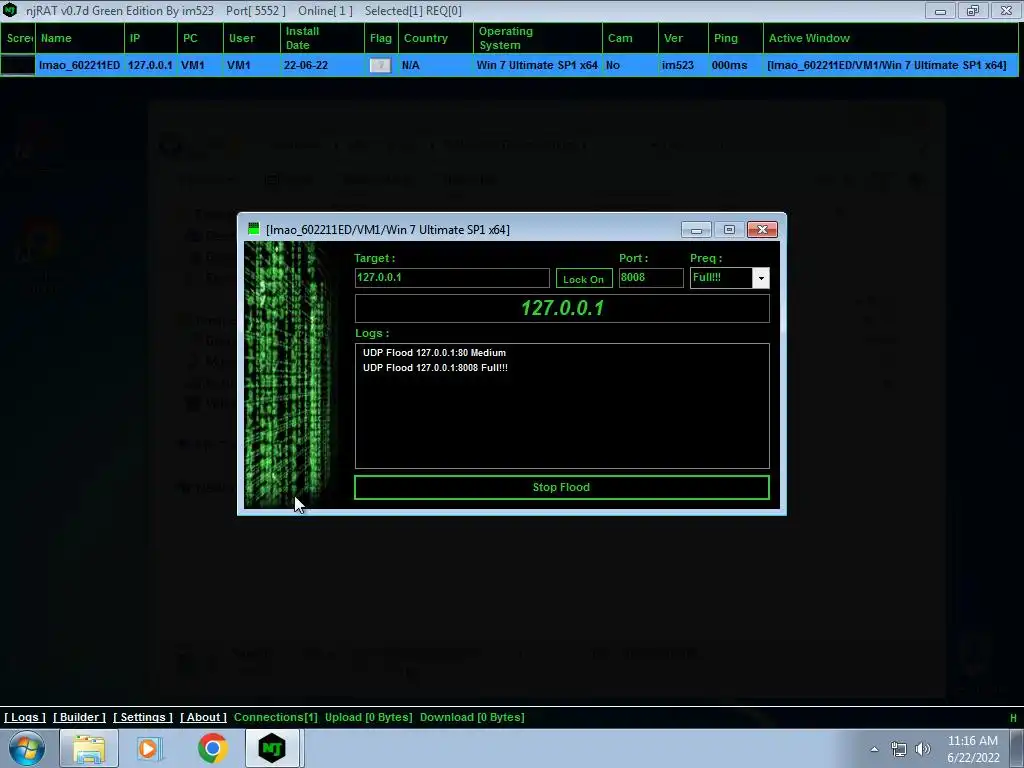Click the Stop Flood button
This screenshot has width=1024, height=768.
(562, 487)
